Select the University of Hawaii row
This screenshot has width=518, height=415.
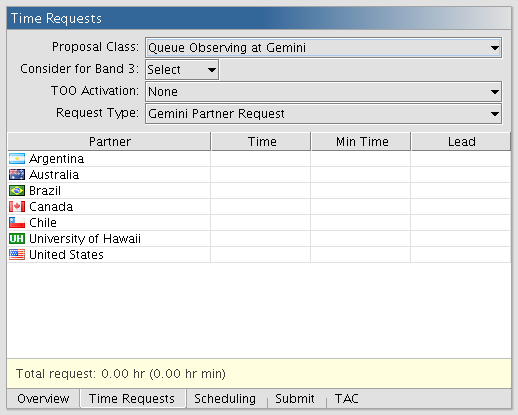point(259,239)
